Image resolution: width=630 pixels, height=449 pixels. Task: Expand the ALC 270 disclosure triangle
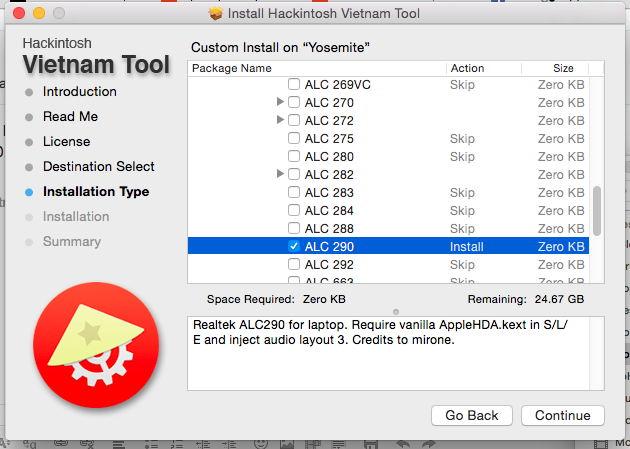coord(280,103)
